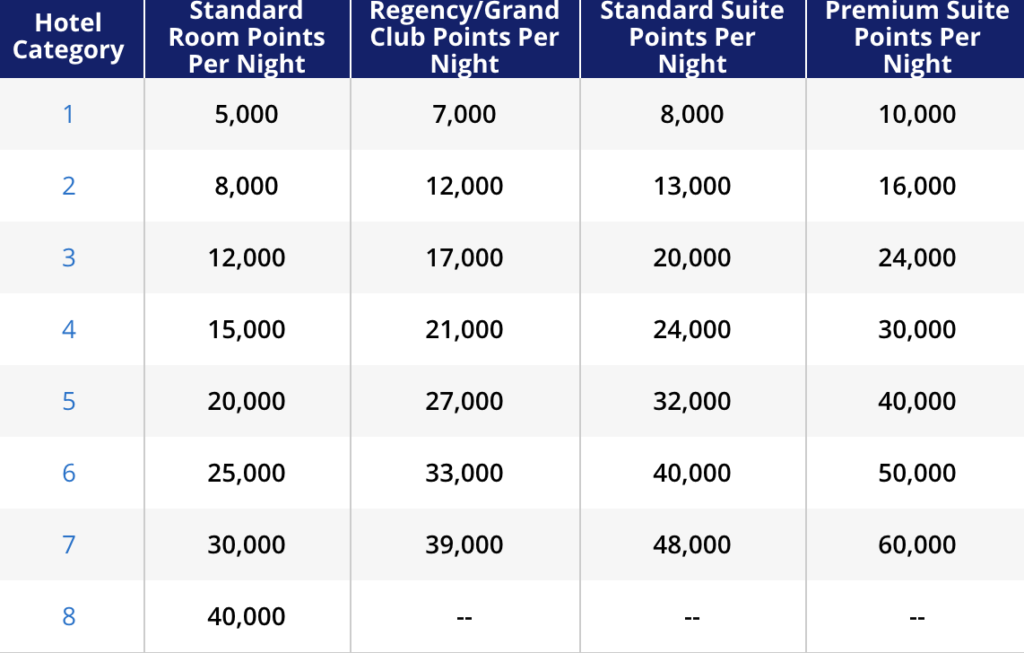Screen dimensions: 1024x653
Task: Open the Hotel Category 7 link
Action: tap(68, 545)
